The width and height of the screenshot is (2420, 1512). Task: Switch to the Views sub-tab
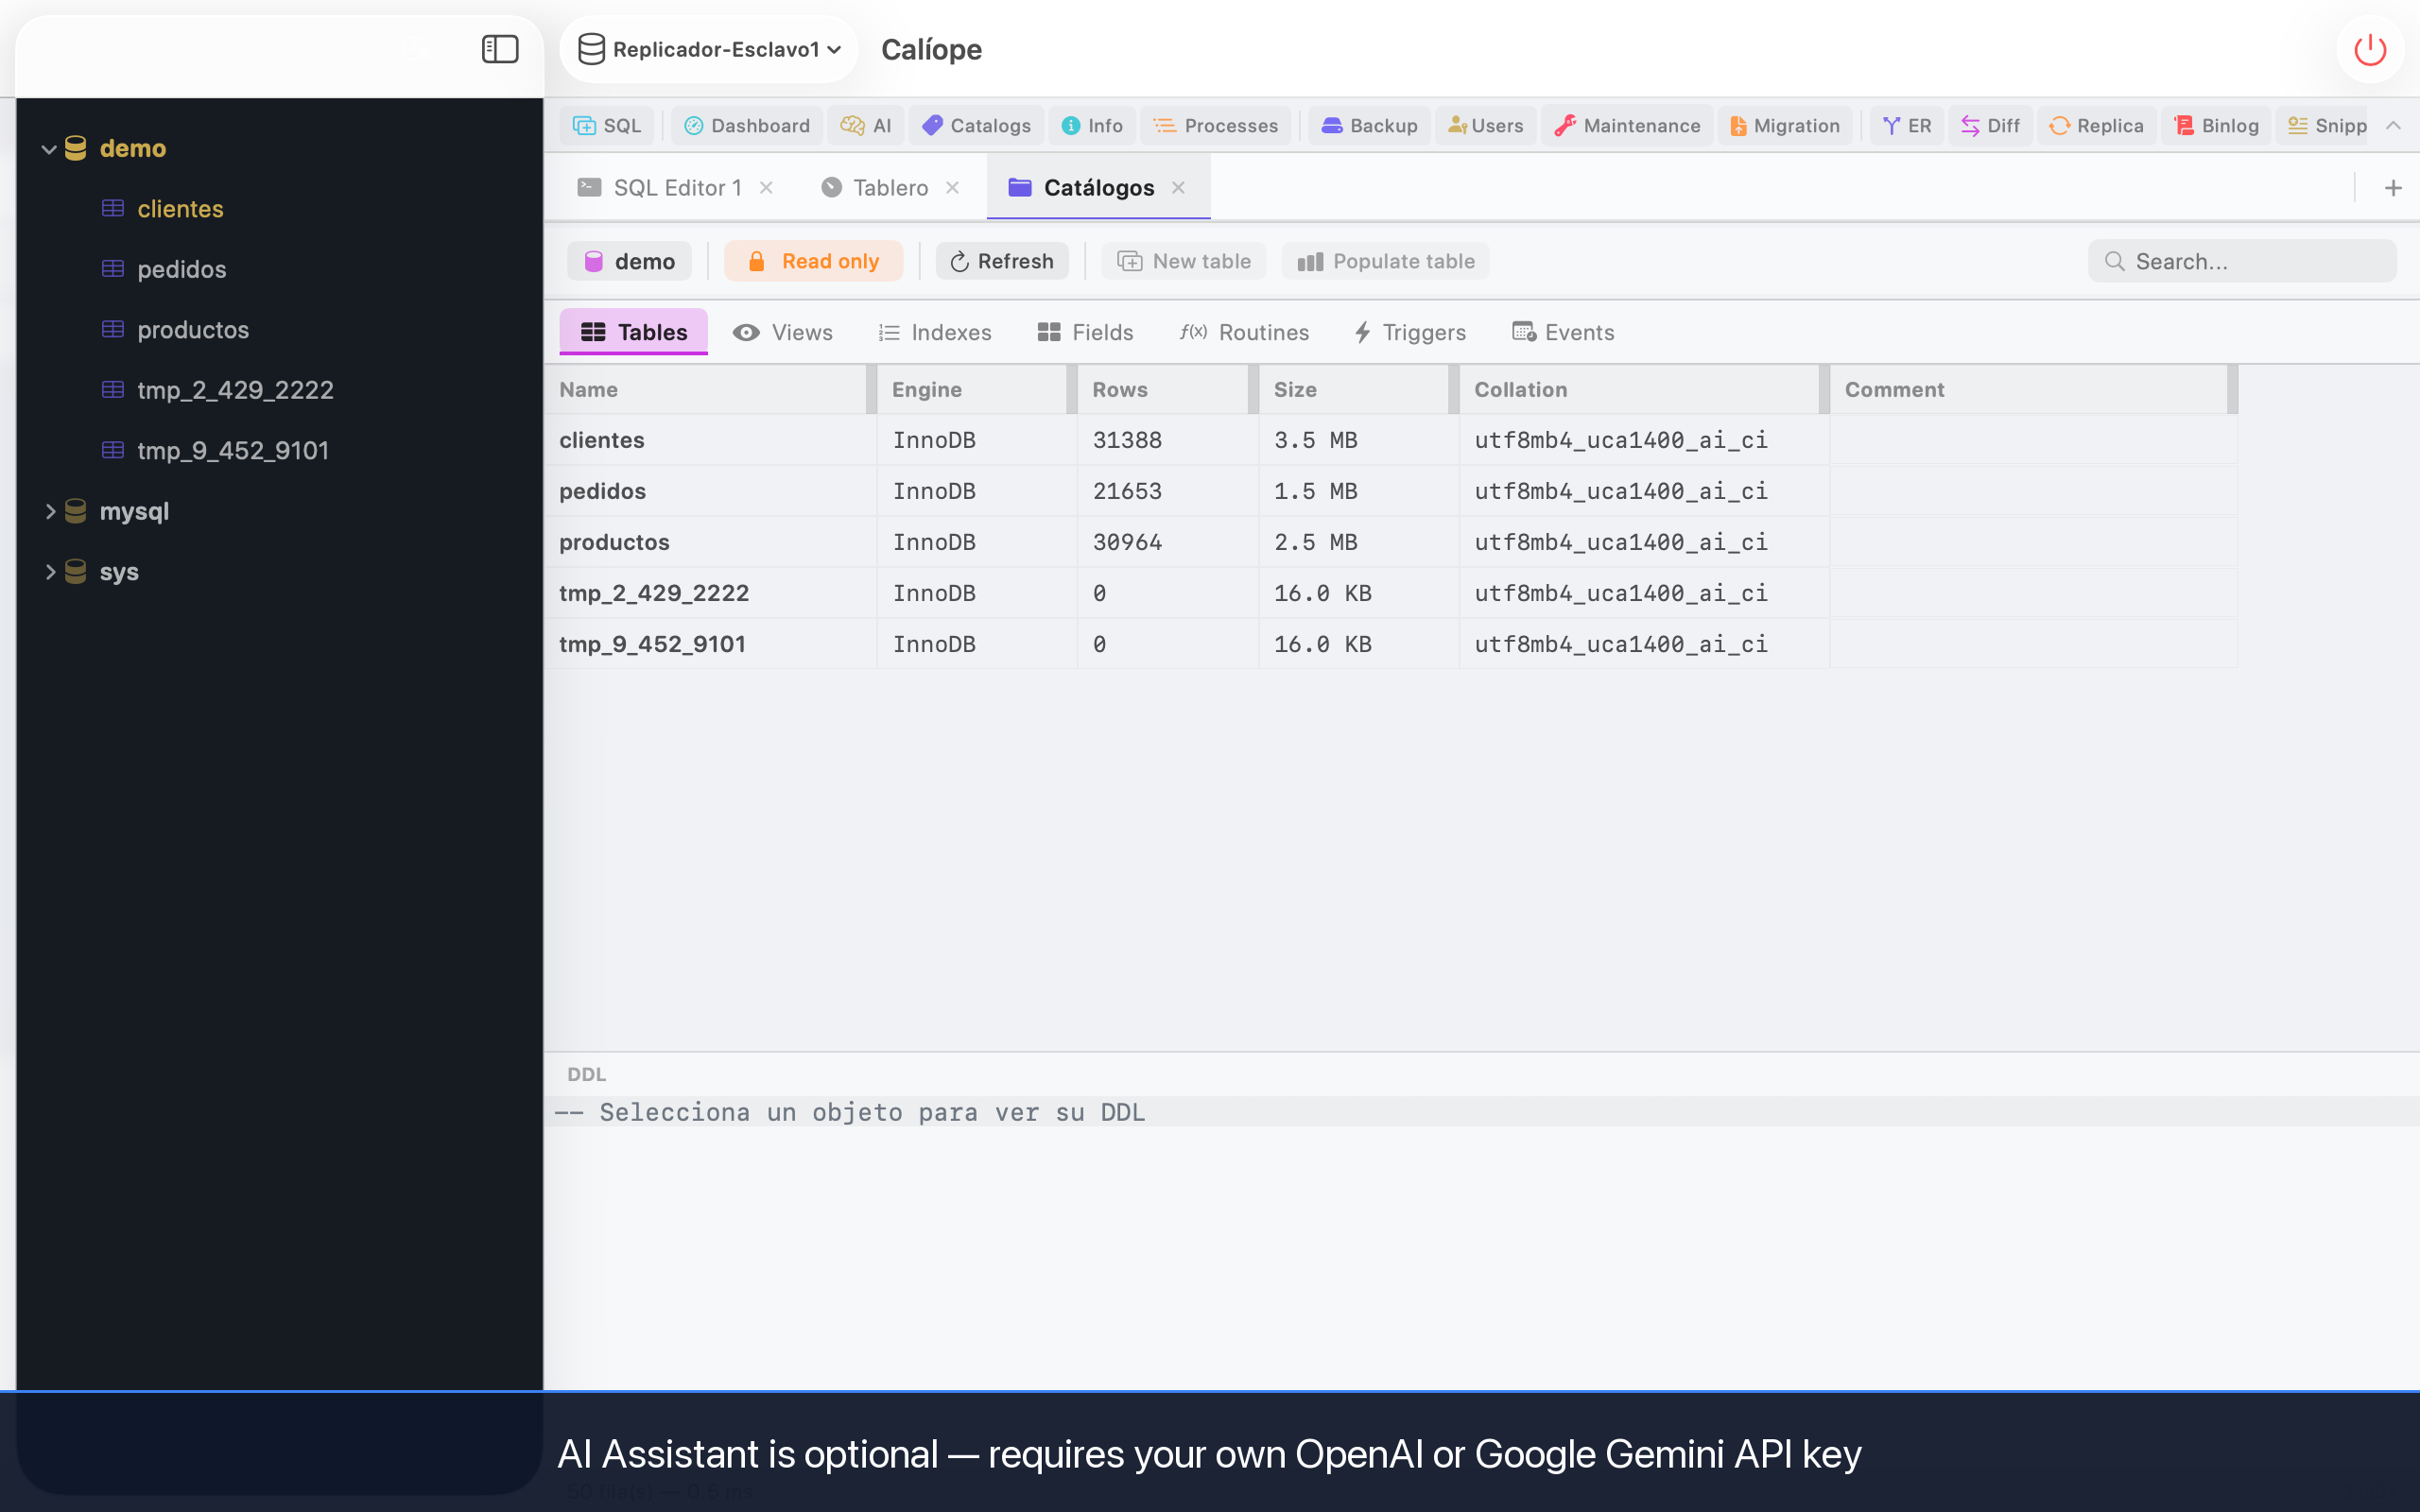783,332
